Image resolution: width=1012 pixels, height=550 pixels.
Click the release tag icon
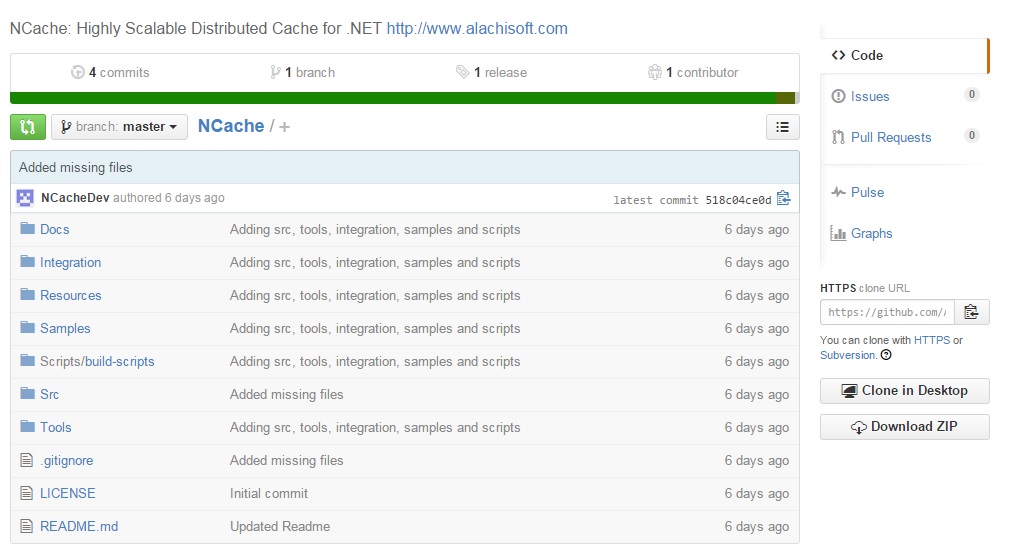[462, 72]
